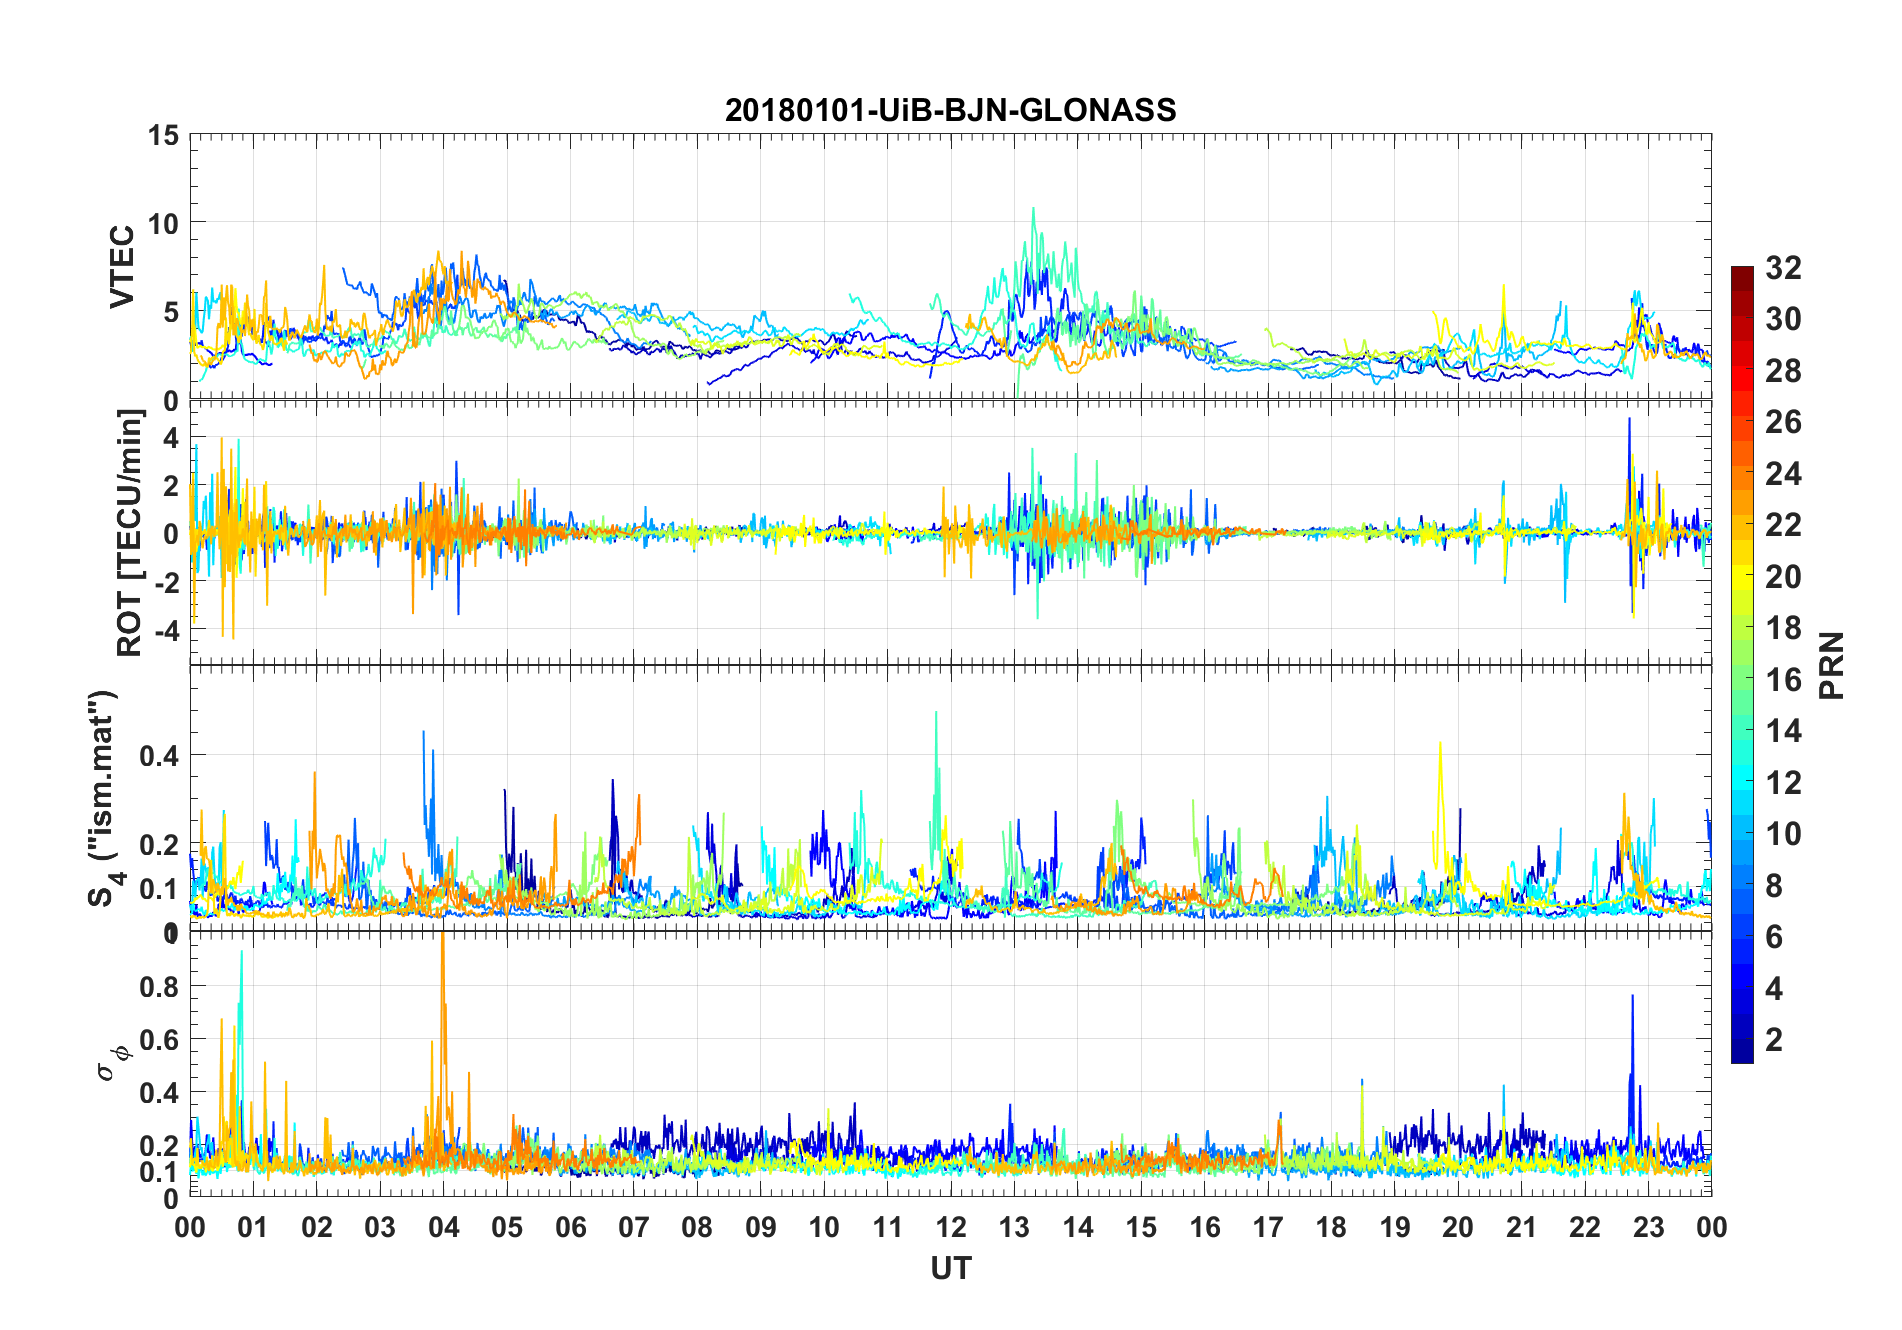Click the PRN colorbar gradient

pyautogui.click(x=1742, y=664)
